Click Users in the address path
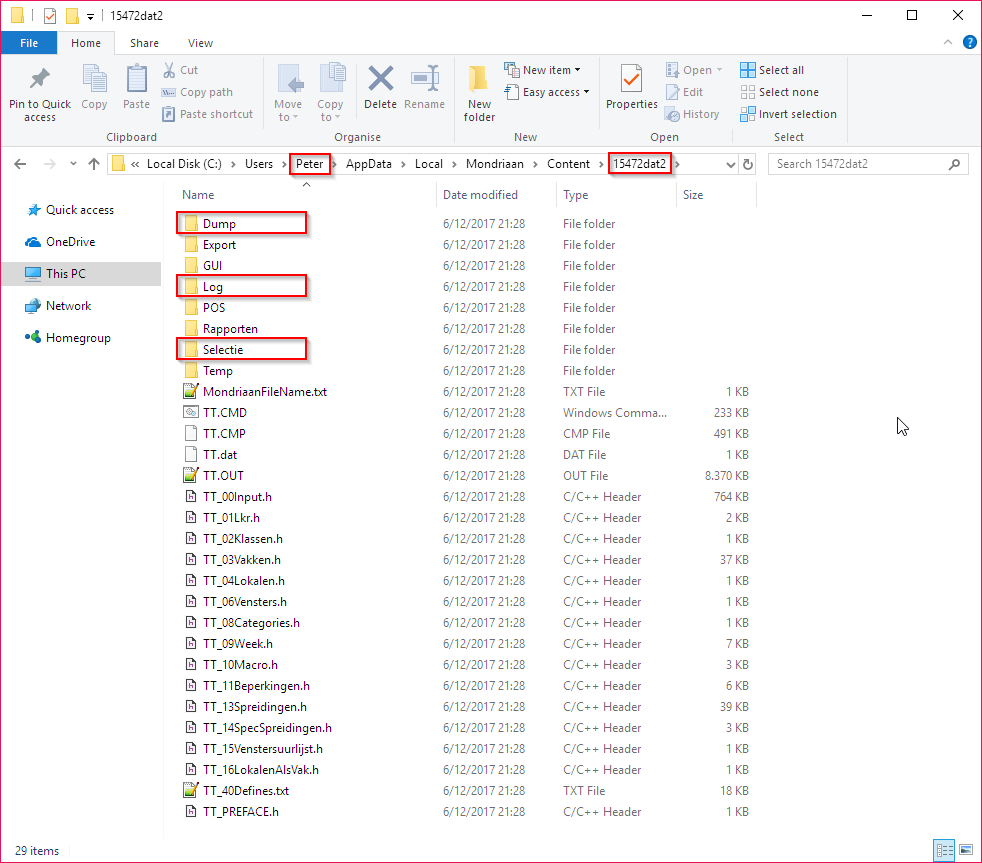The height and width of the screenshot is (863, 982). [259, 164]
